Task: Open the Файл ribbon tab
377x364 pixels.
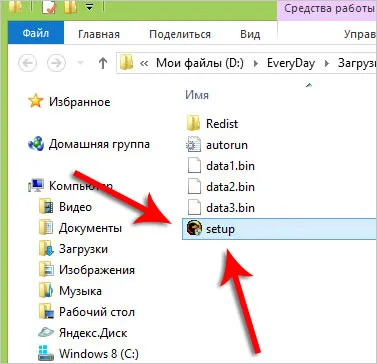Action: (36, 33)
